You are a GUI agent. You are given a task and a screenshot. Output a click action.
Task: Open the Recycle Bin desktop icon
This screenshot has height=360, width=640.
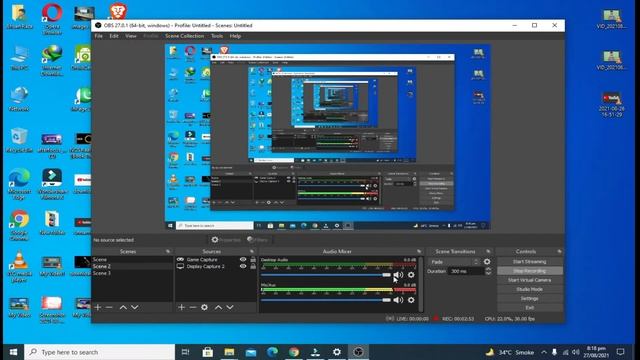click(x=19, y=140)
